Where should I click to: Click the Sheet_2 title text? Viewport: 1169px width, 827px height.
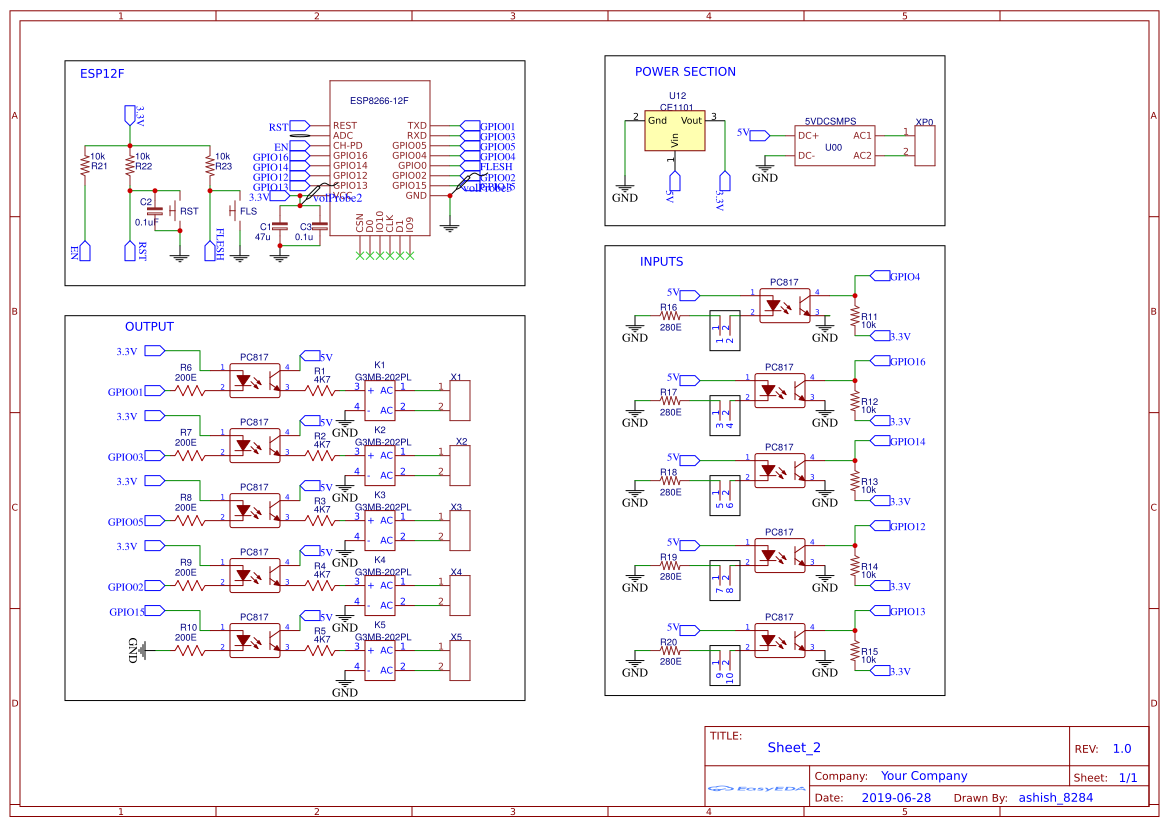point(793,747)
